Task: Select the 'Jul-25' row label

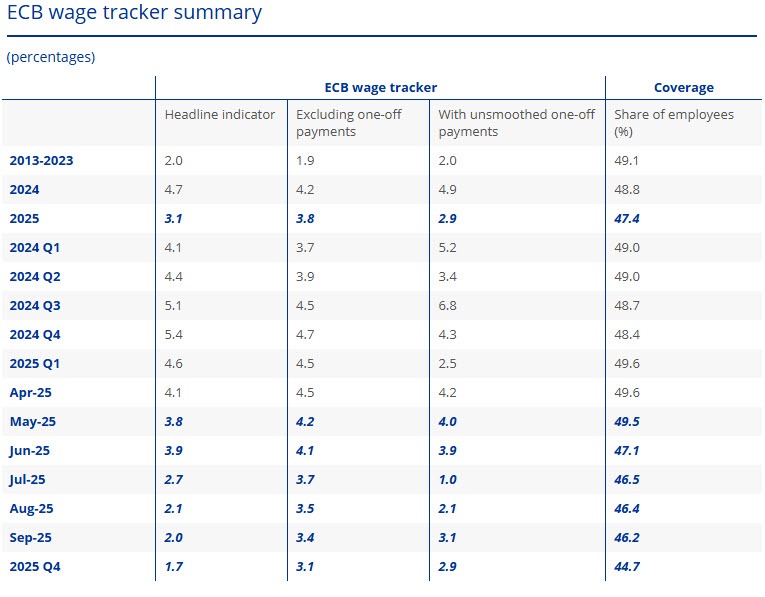Action: (x=29, y=480)
